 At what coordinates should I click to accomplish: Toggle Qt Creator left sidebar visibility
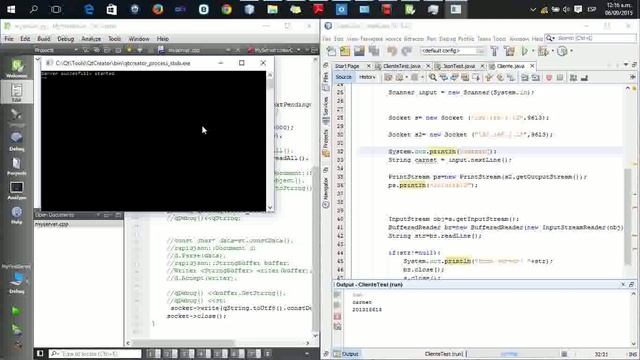pos(40,353)
